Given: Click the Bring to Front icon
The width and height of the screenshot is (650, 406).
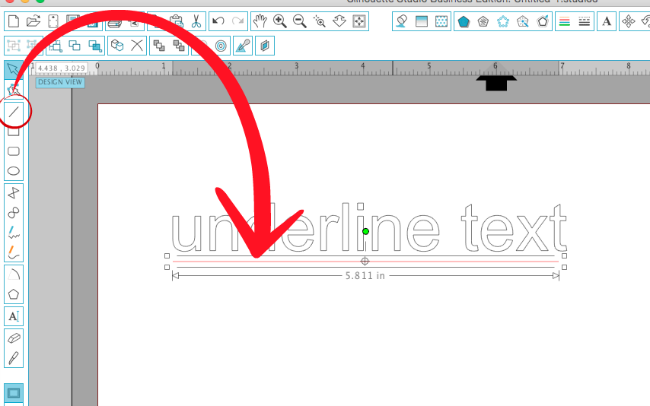Looking at the screenshot, I should coord(159,45).
